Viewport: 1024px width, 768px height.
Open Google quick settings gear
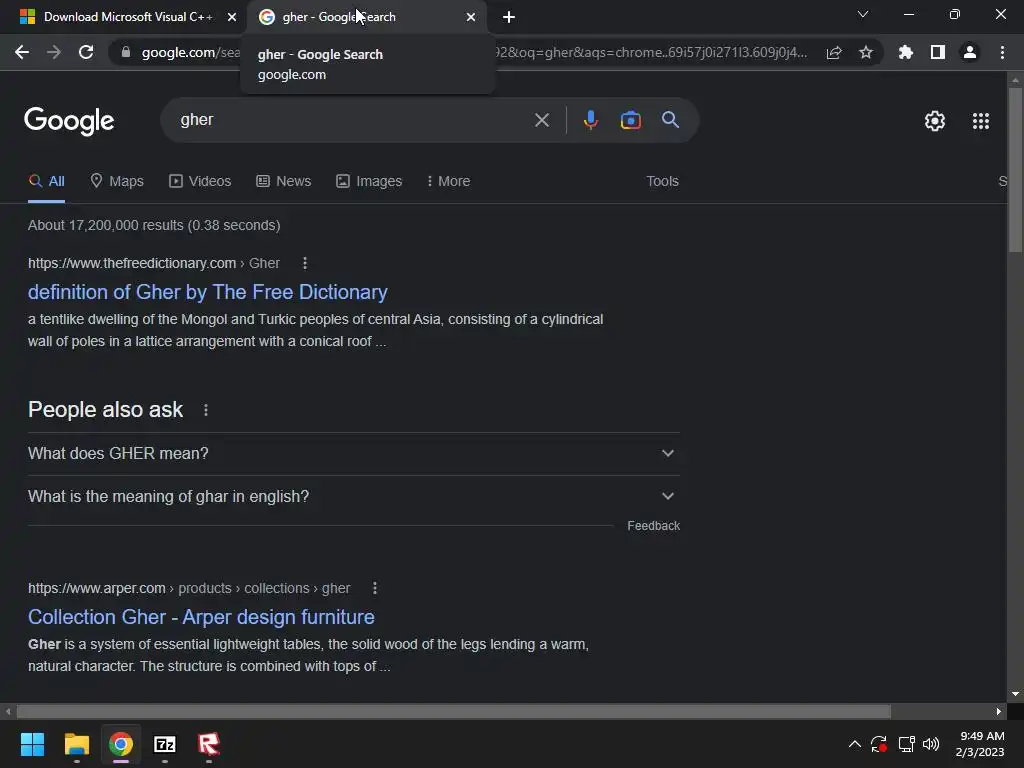[x=935, y=121]
